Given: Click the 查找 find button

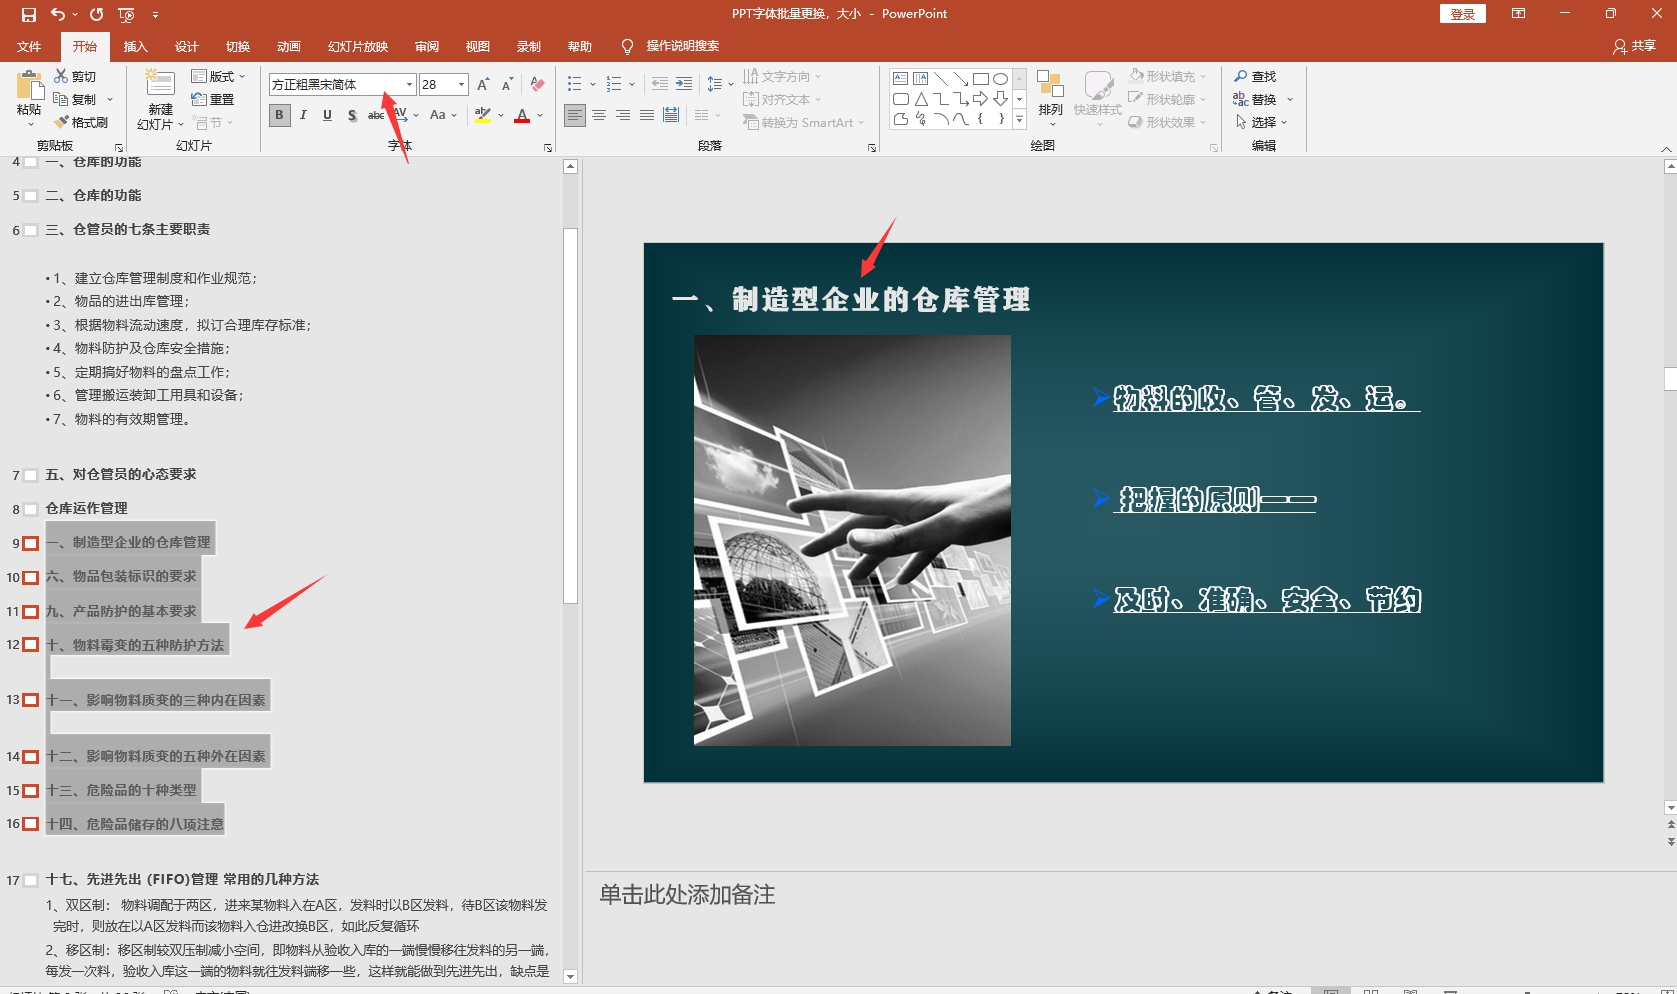Looking at the screenshot, I should coord(1255,77).
